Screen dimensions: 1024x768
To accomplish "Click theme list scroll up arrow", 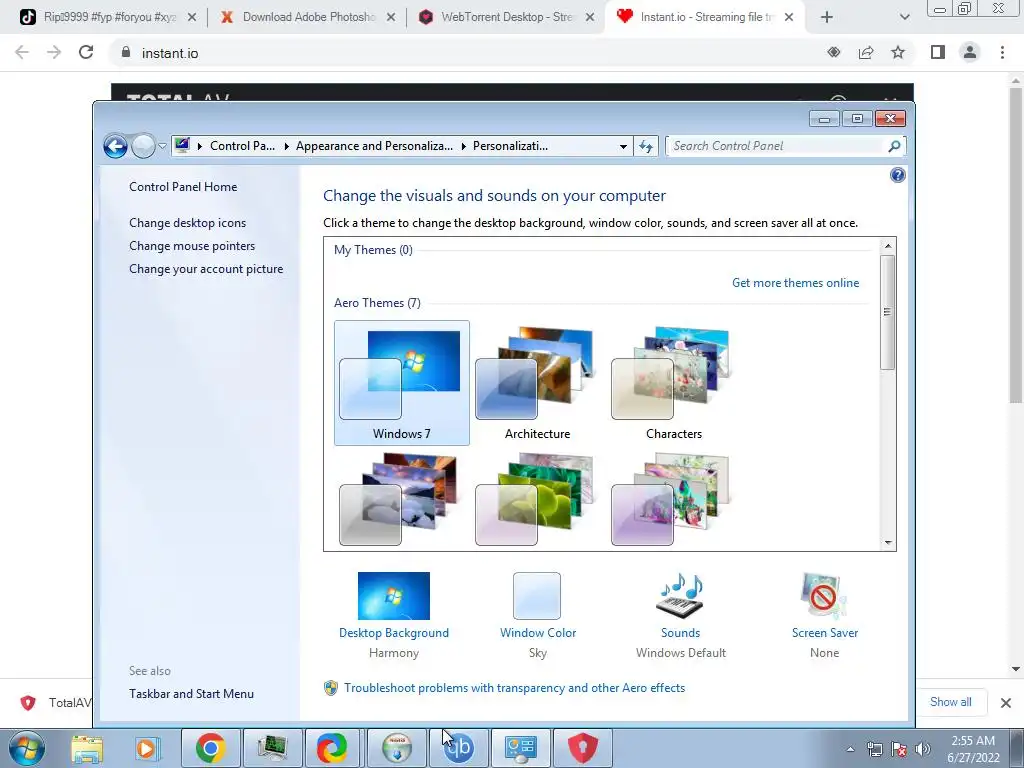I will pos(888,246).
